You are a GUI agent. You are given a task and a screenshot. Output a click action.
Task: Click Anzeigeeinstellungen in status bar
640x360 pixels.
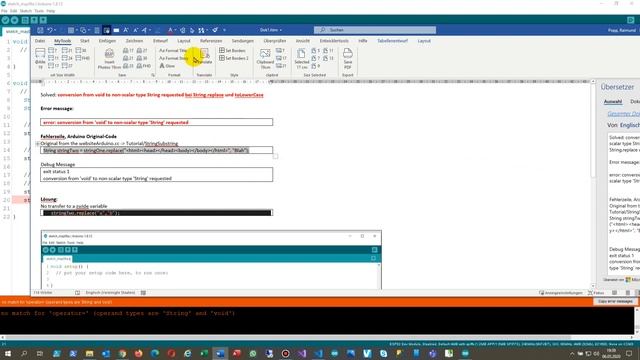(x=561, y=293)
